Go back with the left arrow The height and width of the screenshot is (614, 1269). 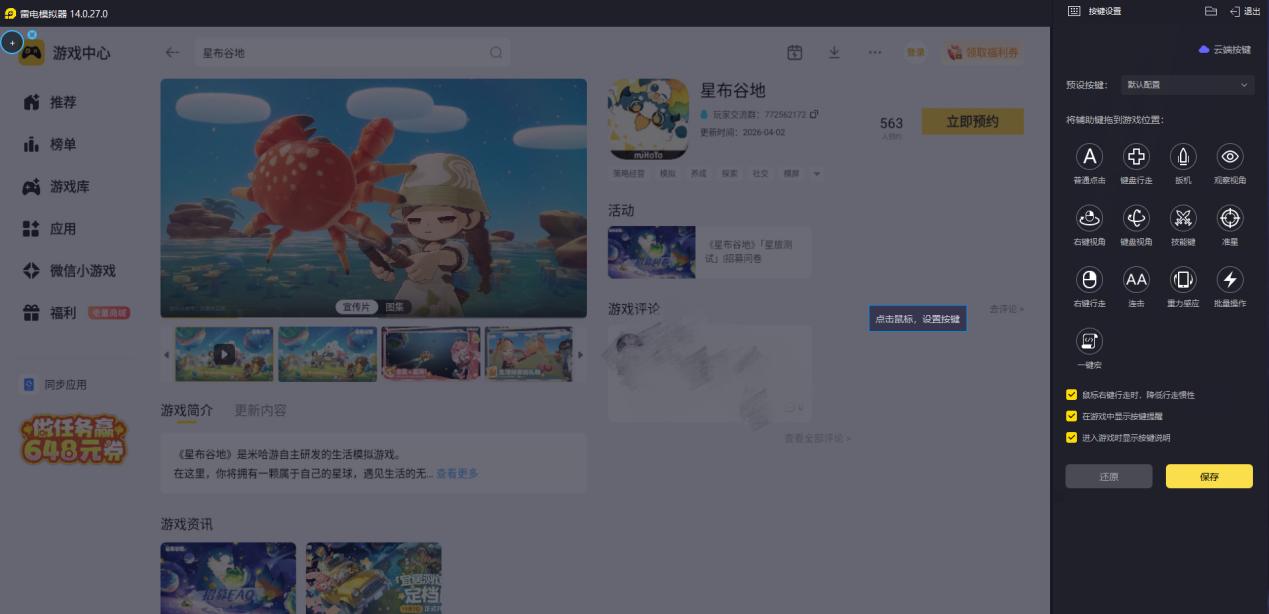tap(173, 53)
